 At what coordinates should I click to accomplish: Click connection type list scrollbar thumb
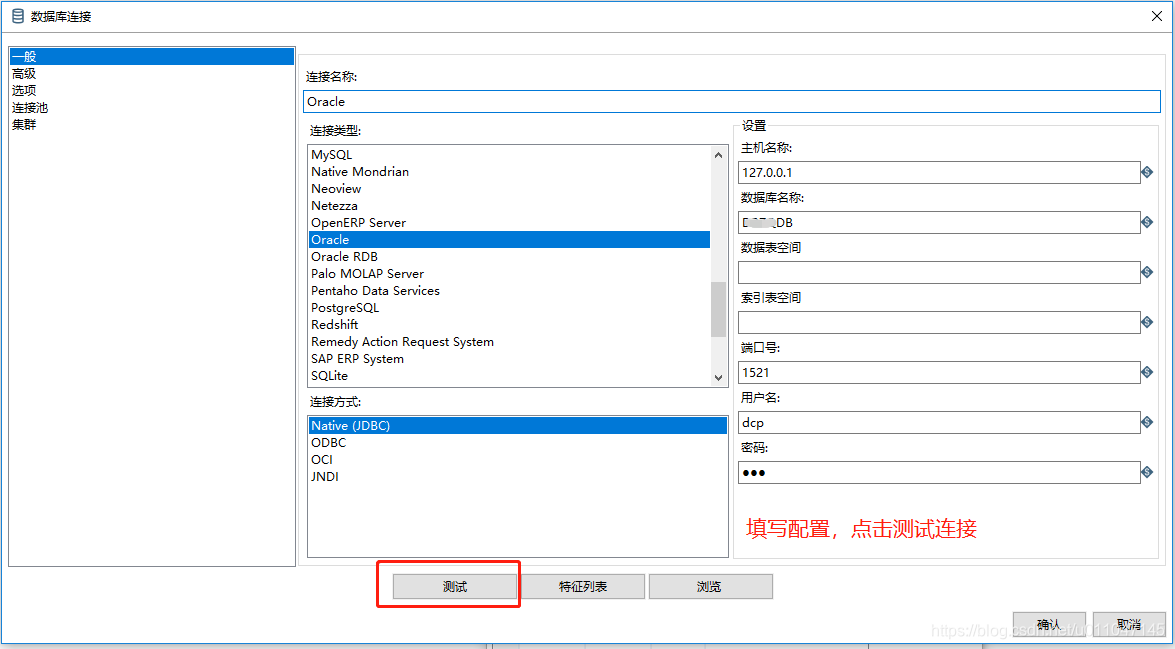tap(719, 309)
